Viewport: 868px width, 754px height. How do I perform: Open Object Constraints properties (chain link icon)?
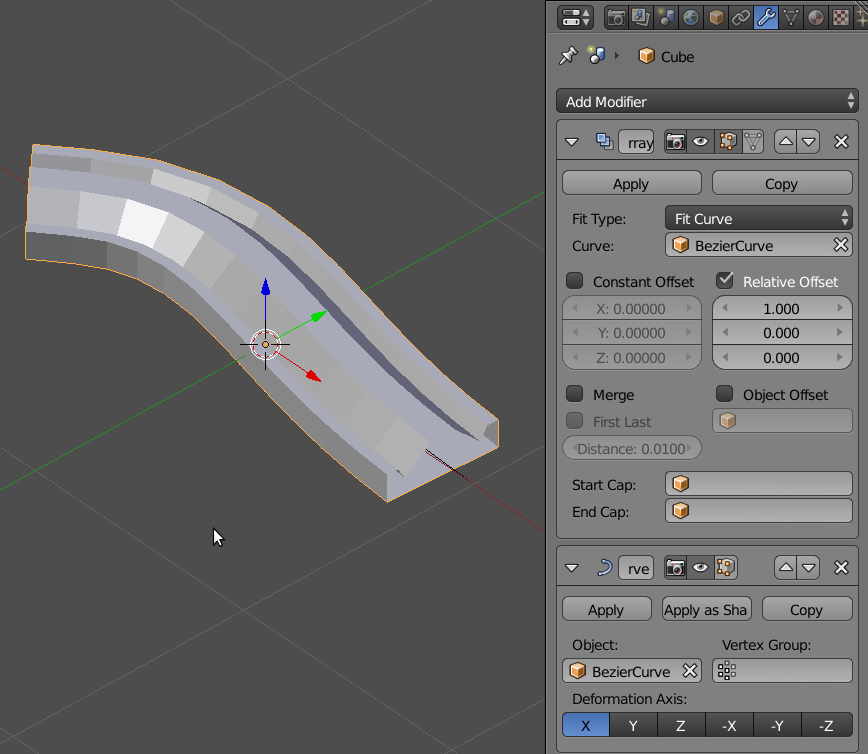point(741,17)
